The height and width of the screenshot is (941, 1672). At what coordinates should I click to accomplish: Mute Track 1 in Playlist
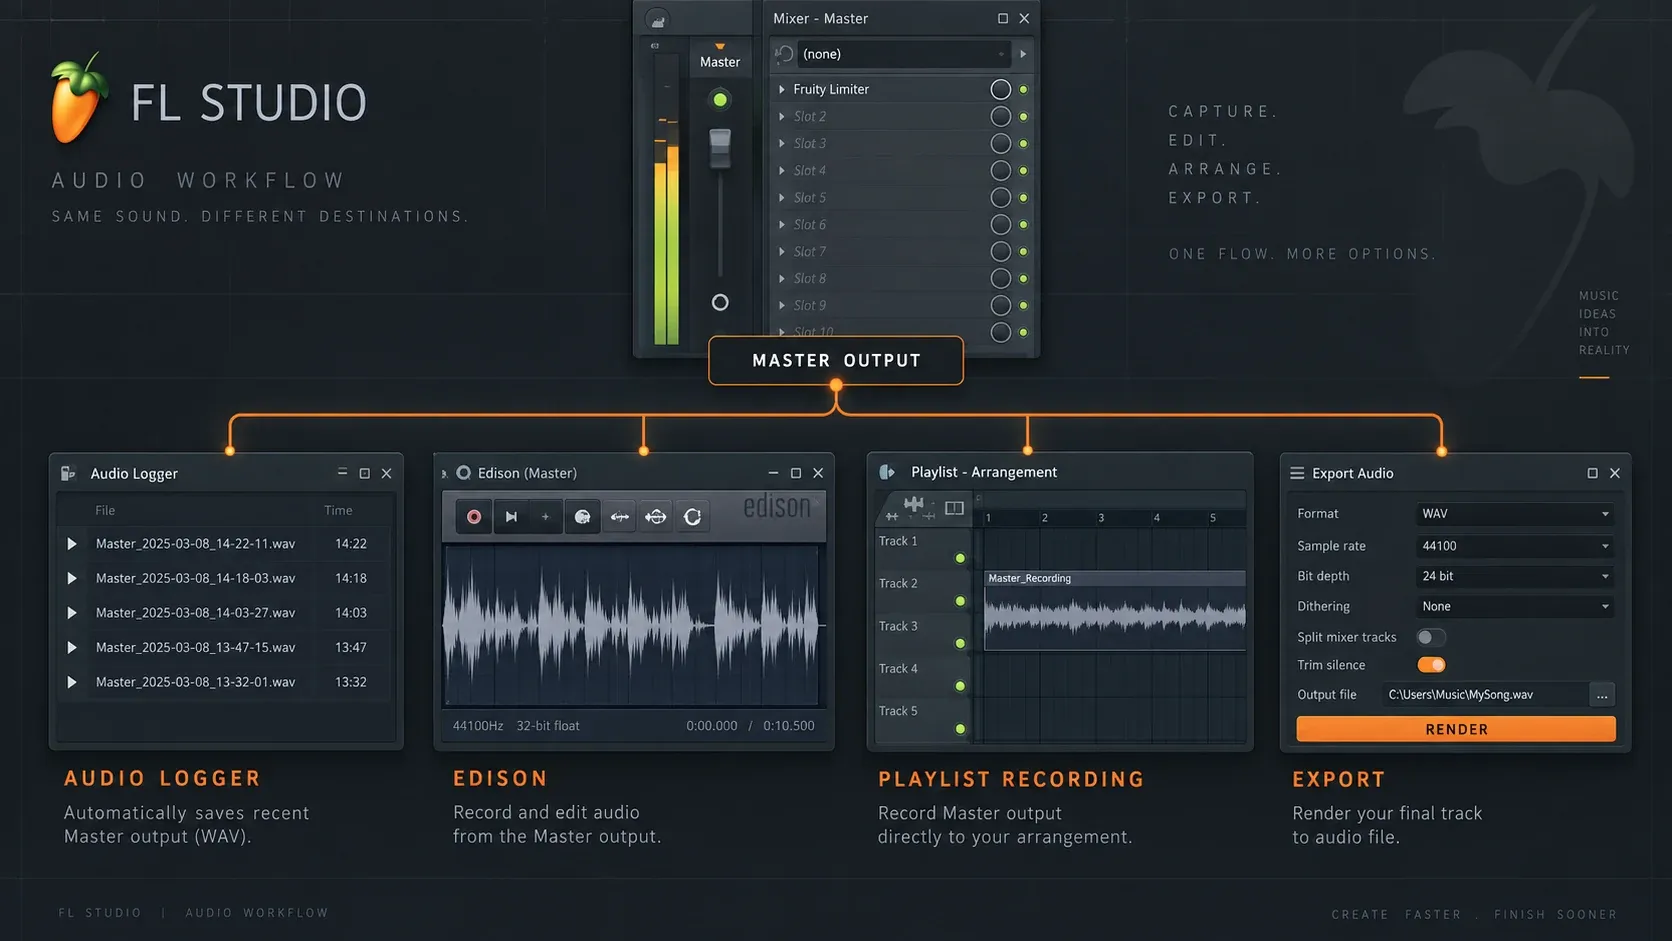pos(960,558)
